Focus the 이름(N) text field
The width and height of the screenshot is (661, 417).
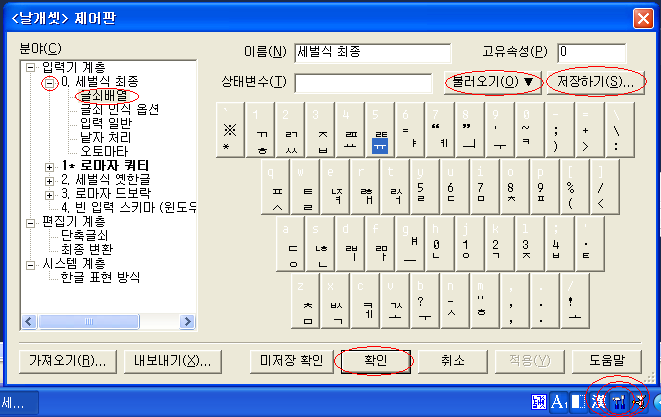pos(373,52)
